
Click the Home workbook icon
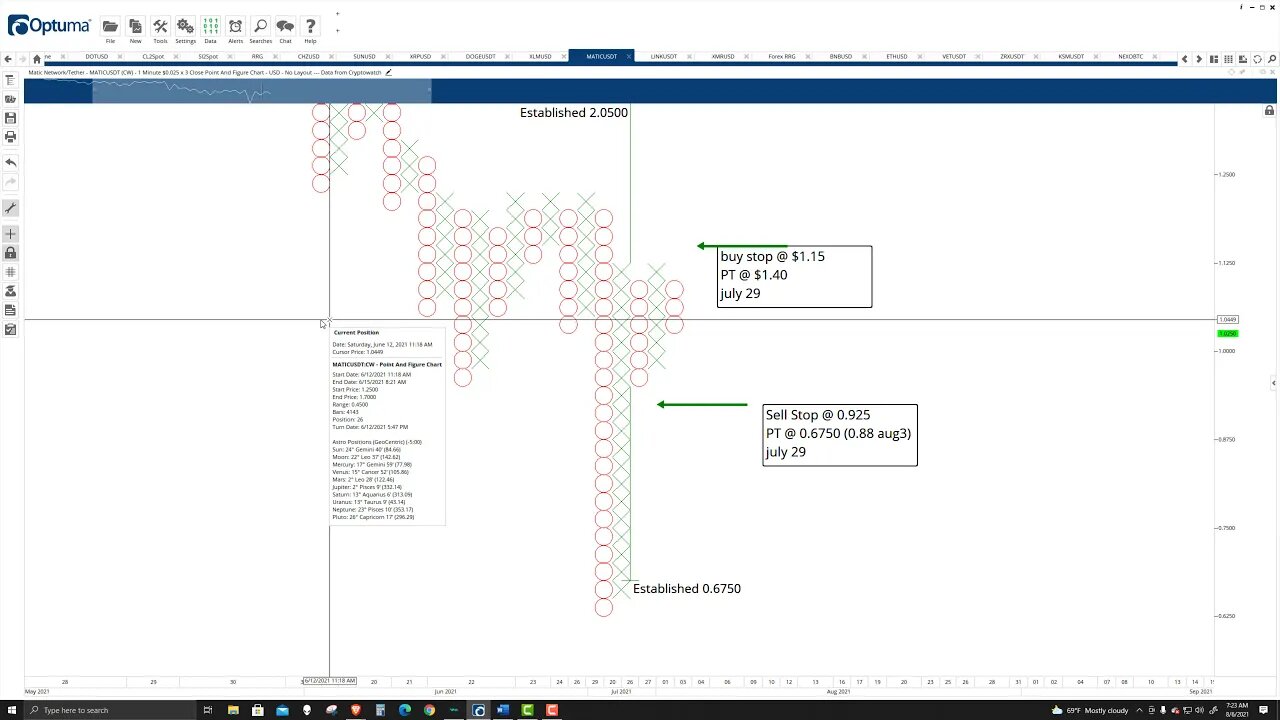37,58
